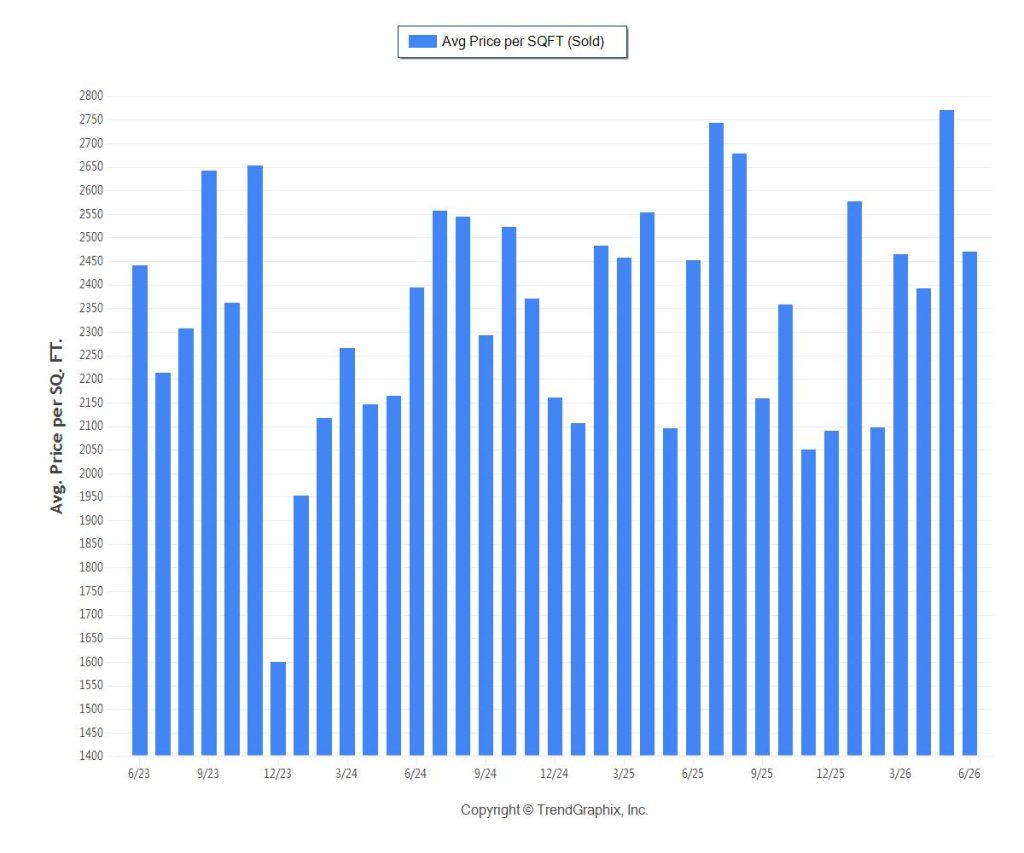Click the bar above the 6/25 label
Screen dimensions: 1024x853
pos(693,507)
